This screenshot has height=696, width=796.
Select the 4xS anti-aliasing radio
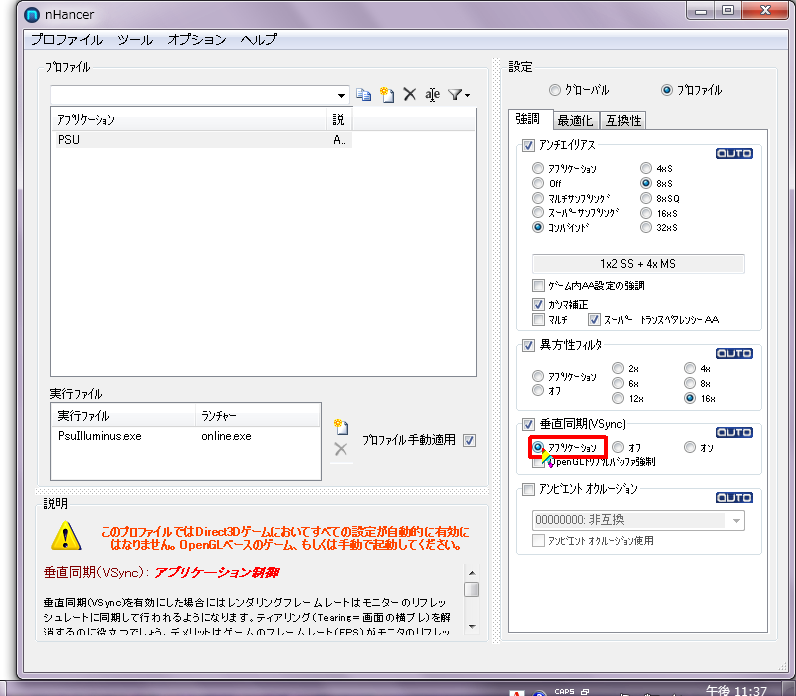coord(646,168)
